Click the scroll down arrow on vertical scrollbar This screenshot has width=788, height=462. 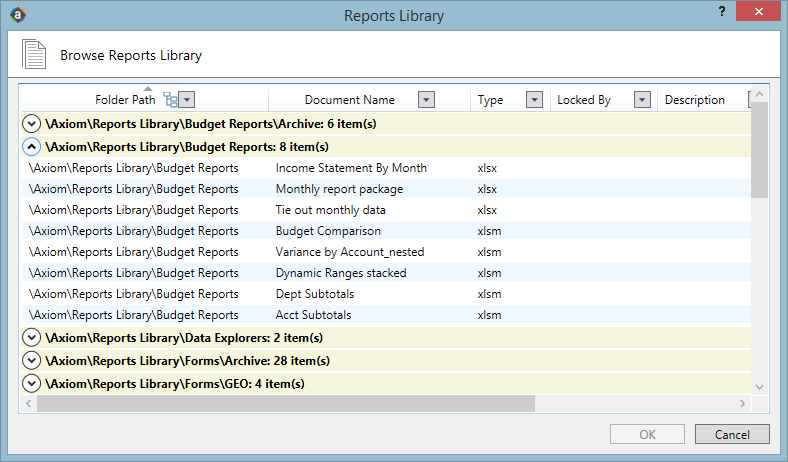pos(759,387)
